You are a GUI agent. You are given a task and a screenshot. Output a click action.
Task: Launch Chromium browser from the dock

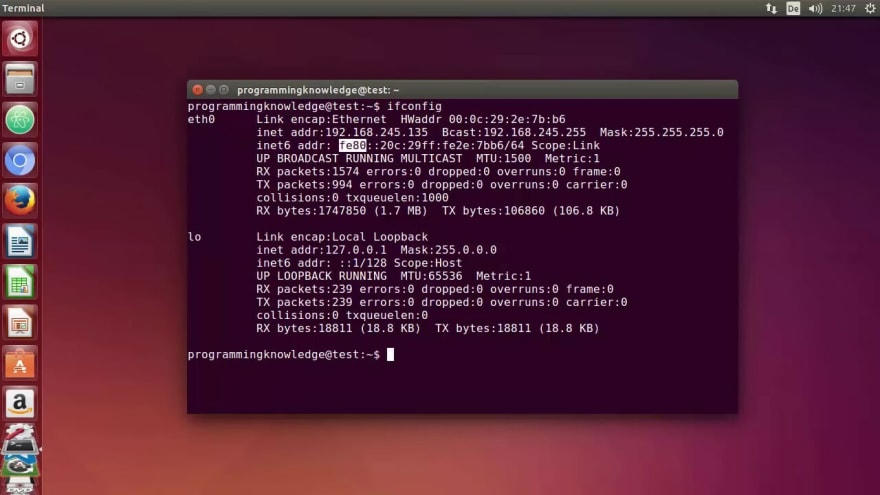pyautogui.click(x=20, y=161)
